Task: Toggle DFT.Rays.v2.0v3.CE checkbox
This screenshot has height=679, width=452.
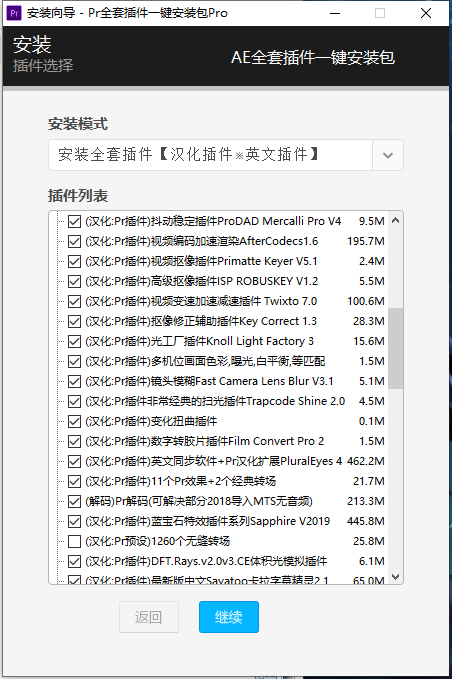Action: [x=74, y=561]
